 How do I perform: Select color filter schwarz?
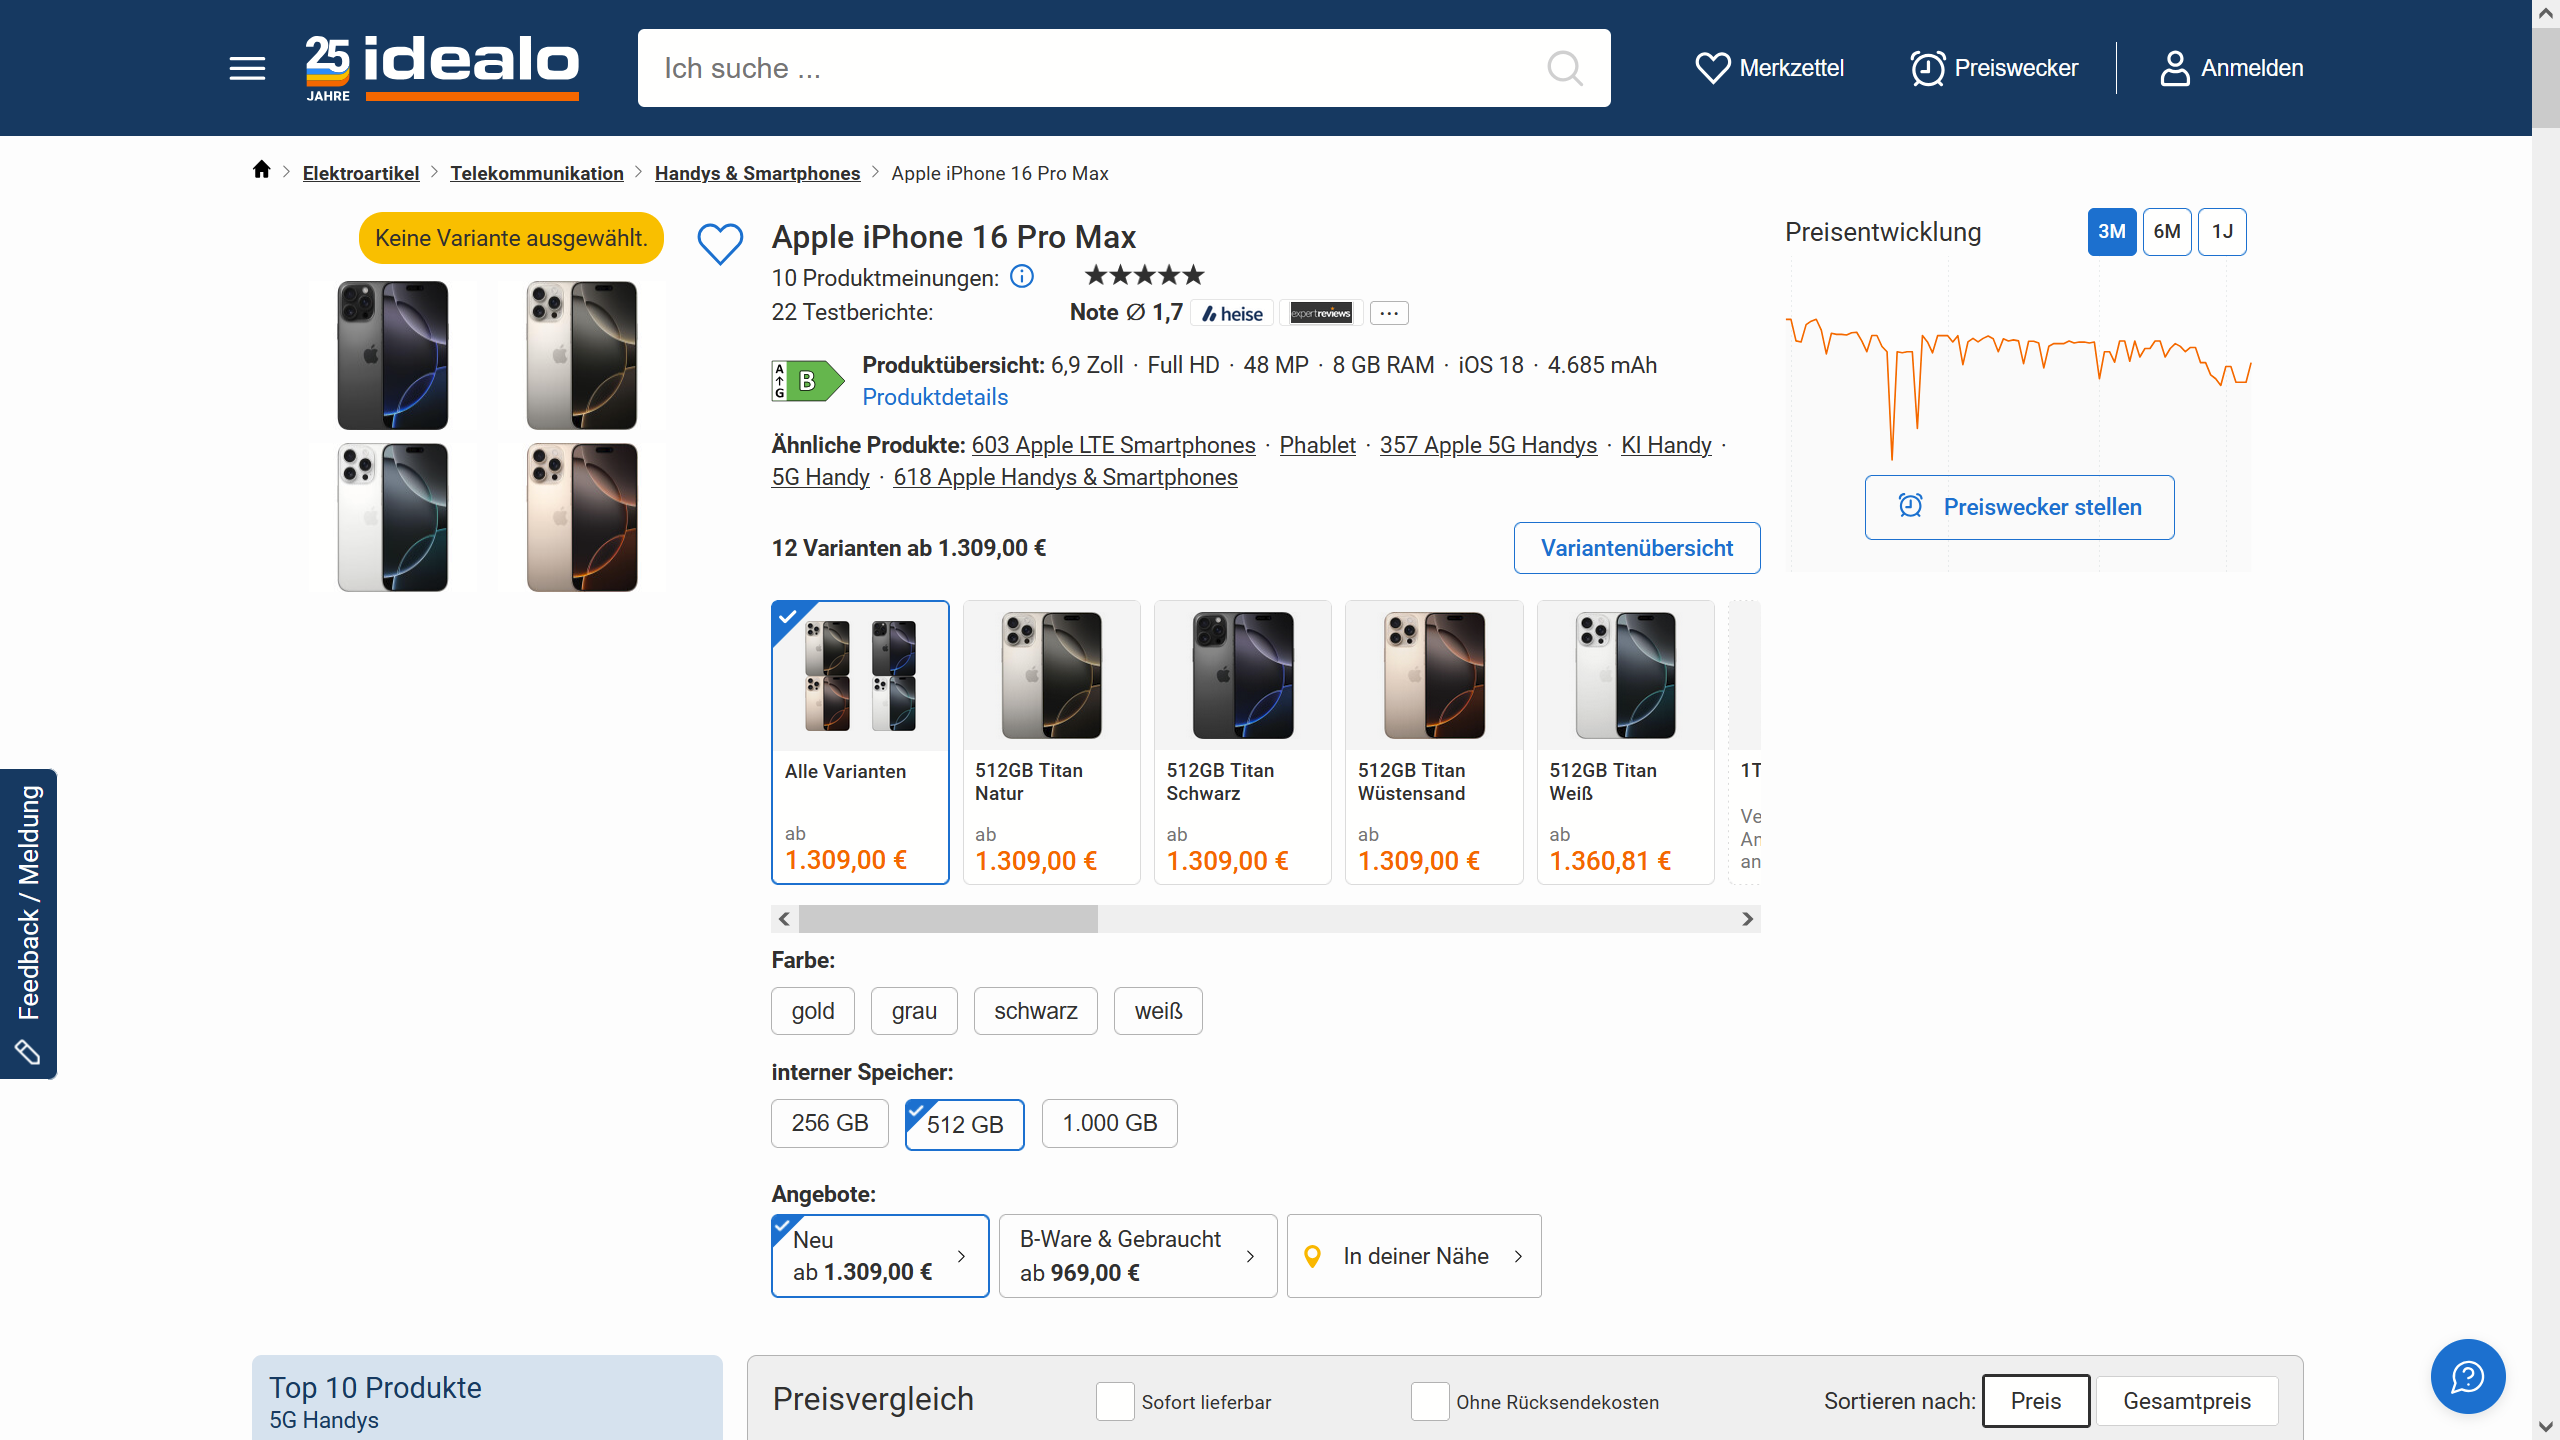[1036, 1011]
